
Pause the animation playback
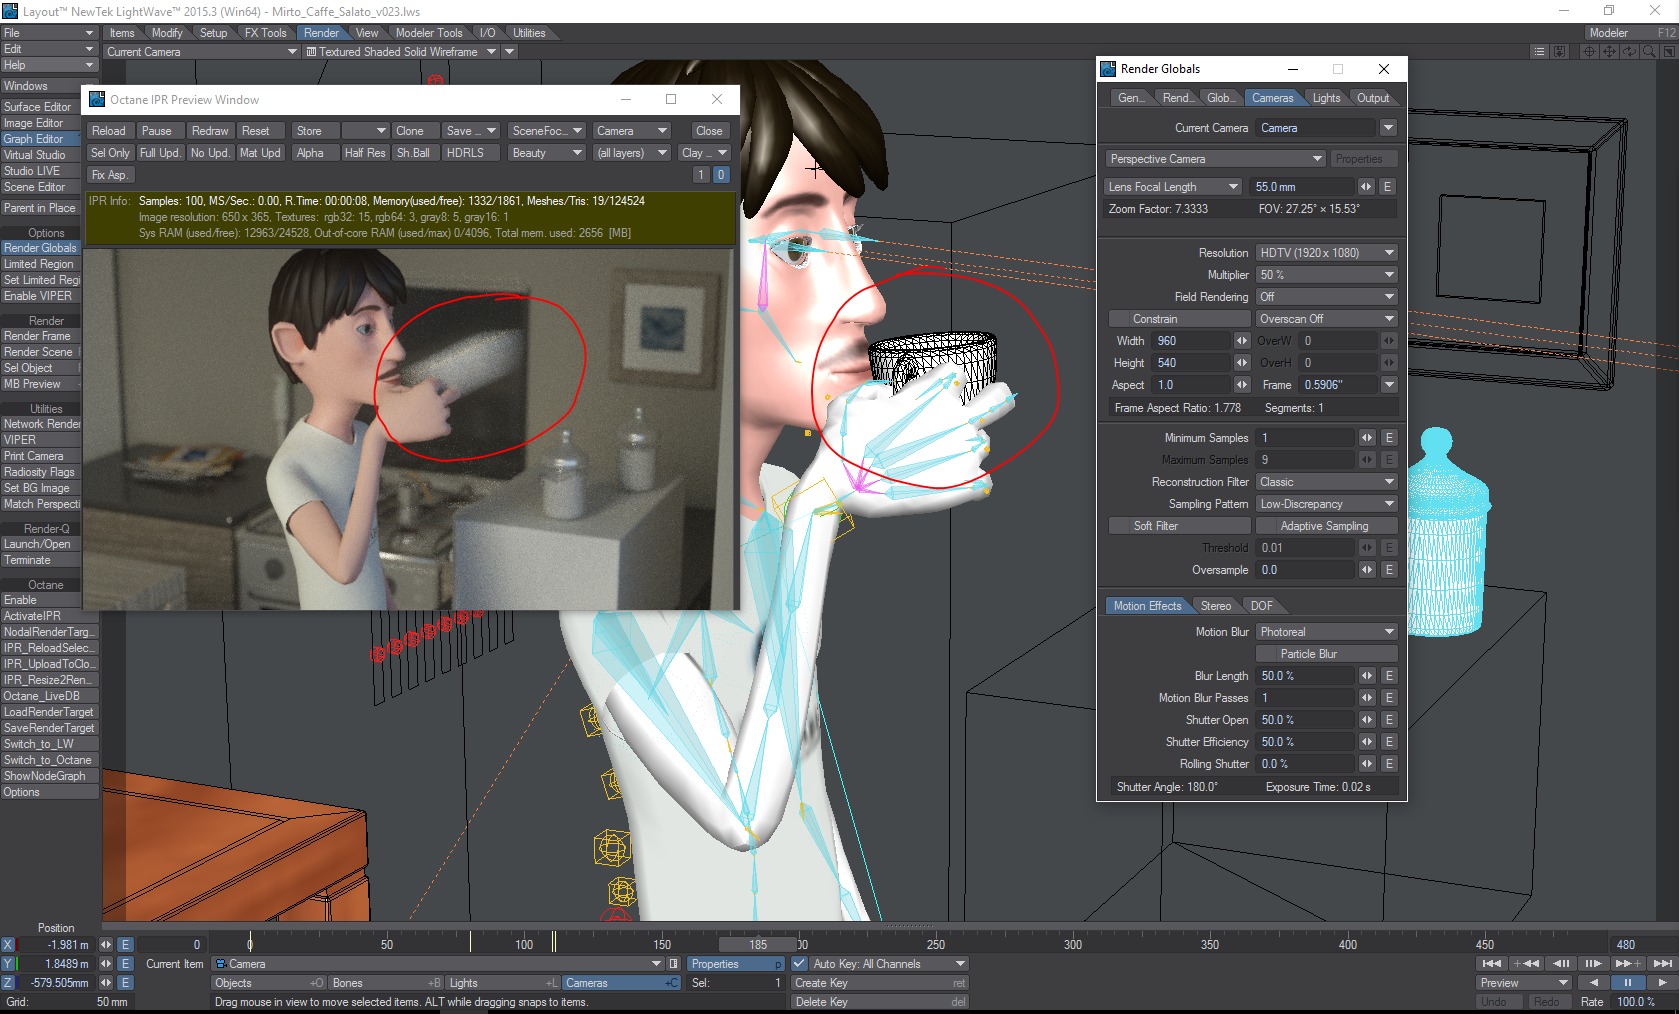click(1627, 983)
